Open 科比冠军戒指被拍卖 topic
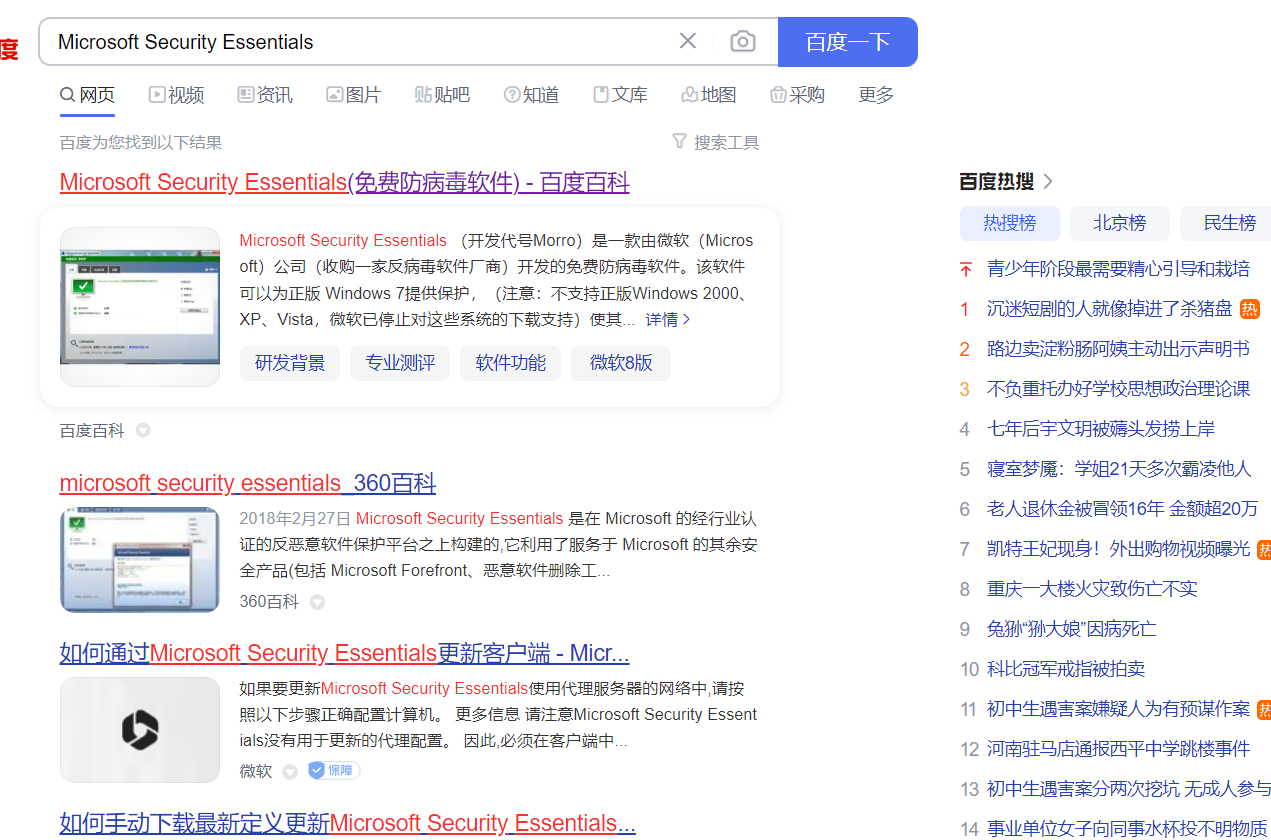This screenshot has height=840, width=1271. click(1066, 669)
